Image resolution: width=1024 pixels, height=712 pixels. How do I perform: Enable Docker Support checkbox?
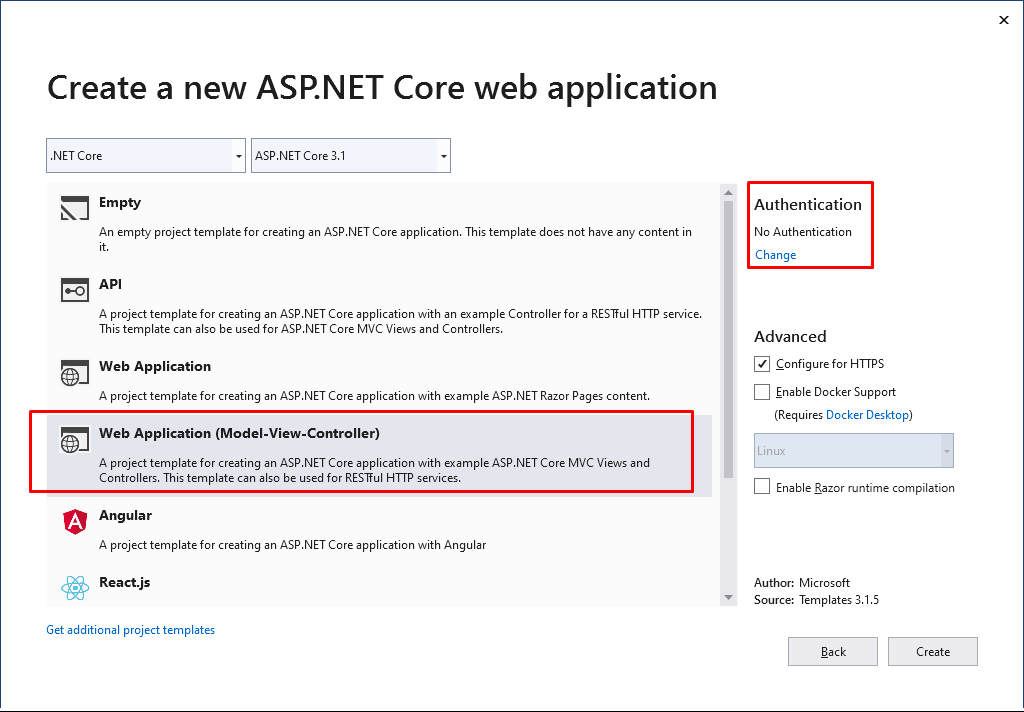(762, 392)
